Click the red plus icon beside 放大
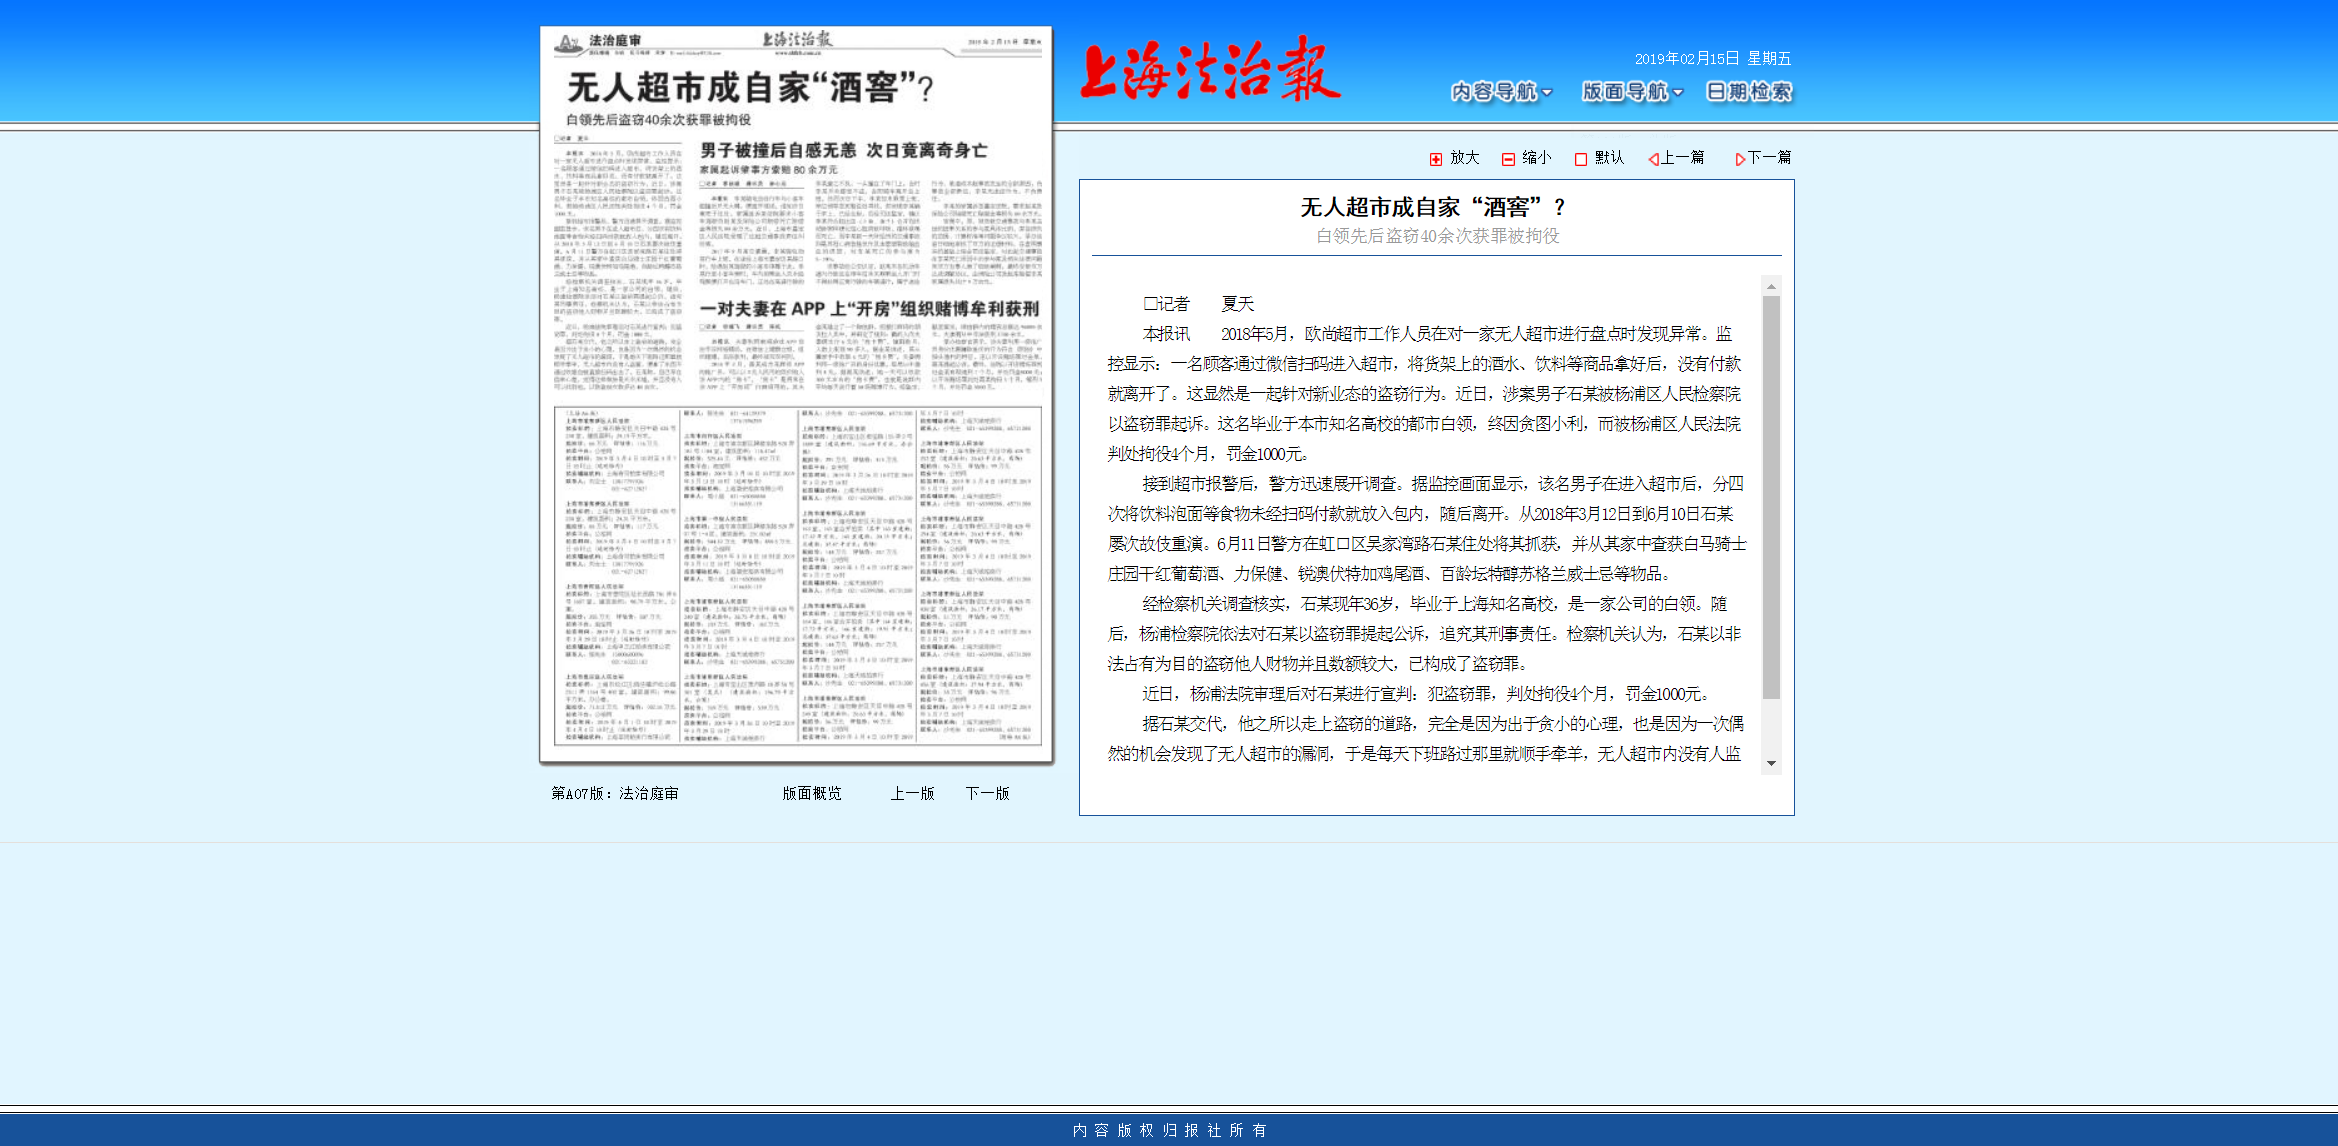This screenshot has height=1146, width=2338. [1437, 157]
